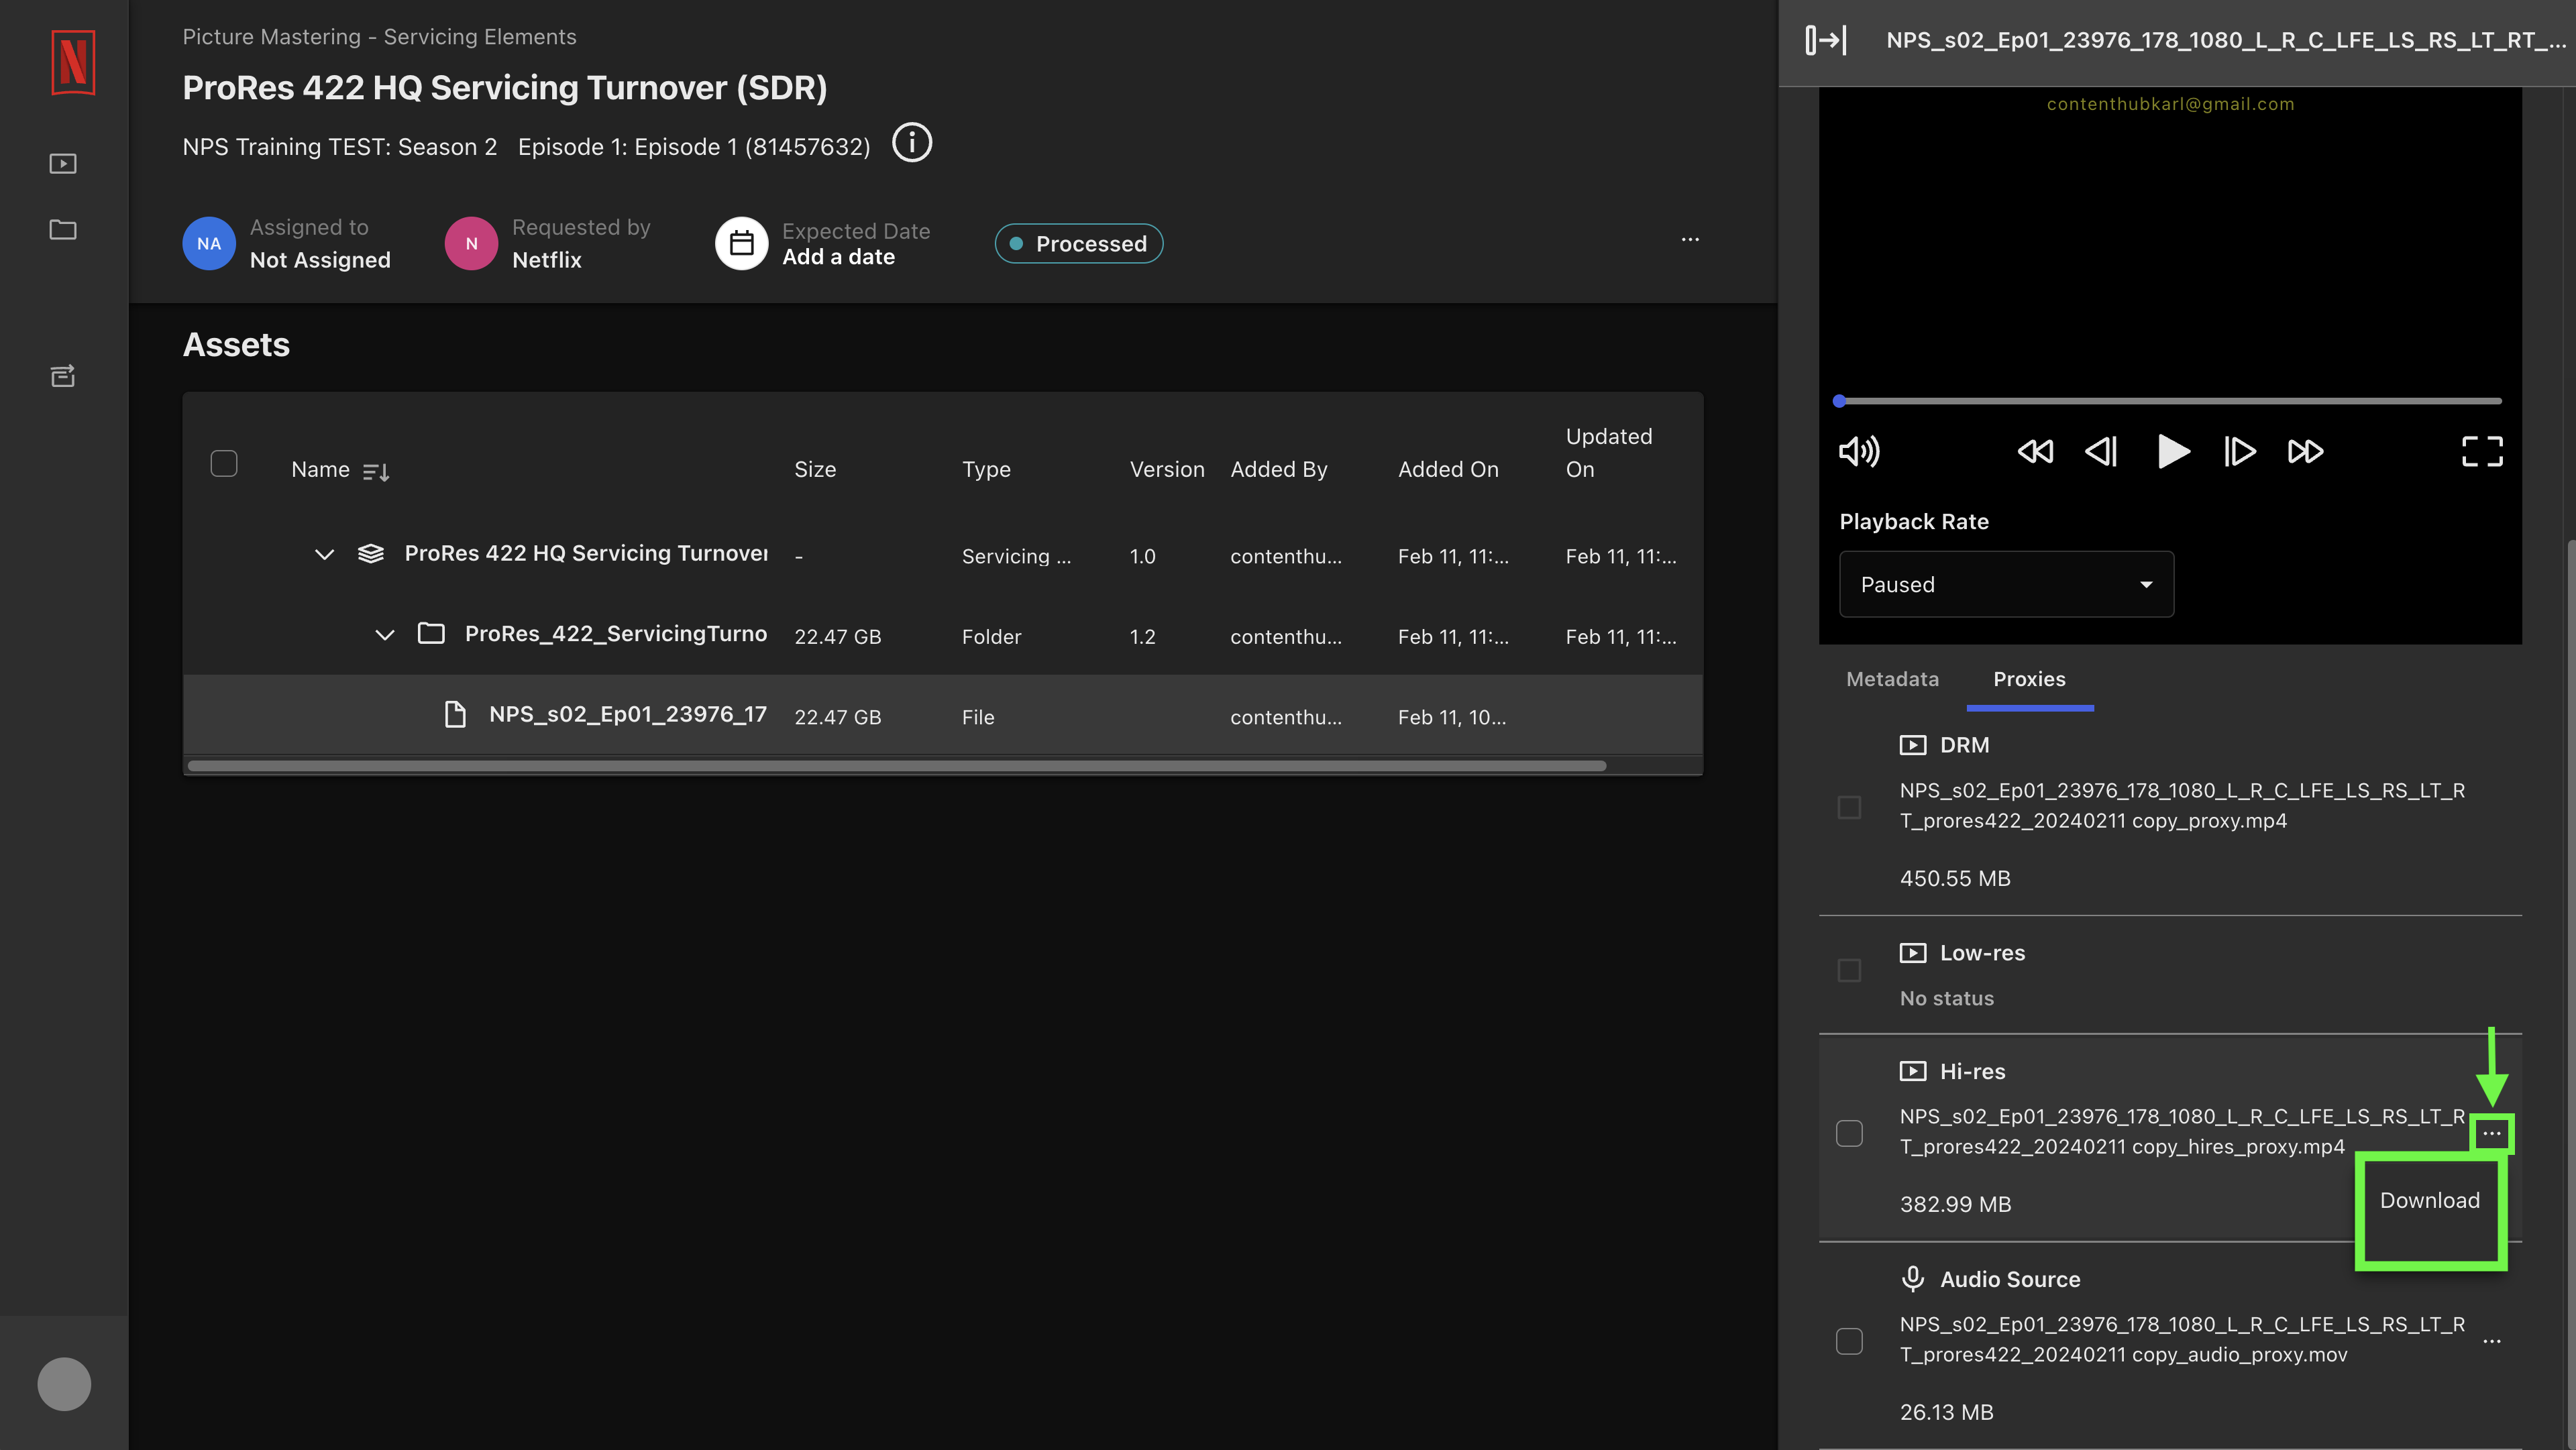
Task: Open the folder icon in left sidebar
Action: point(63,230)
